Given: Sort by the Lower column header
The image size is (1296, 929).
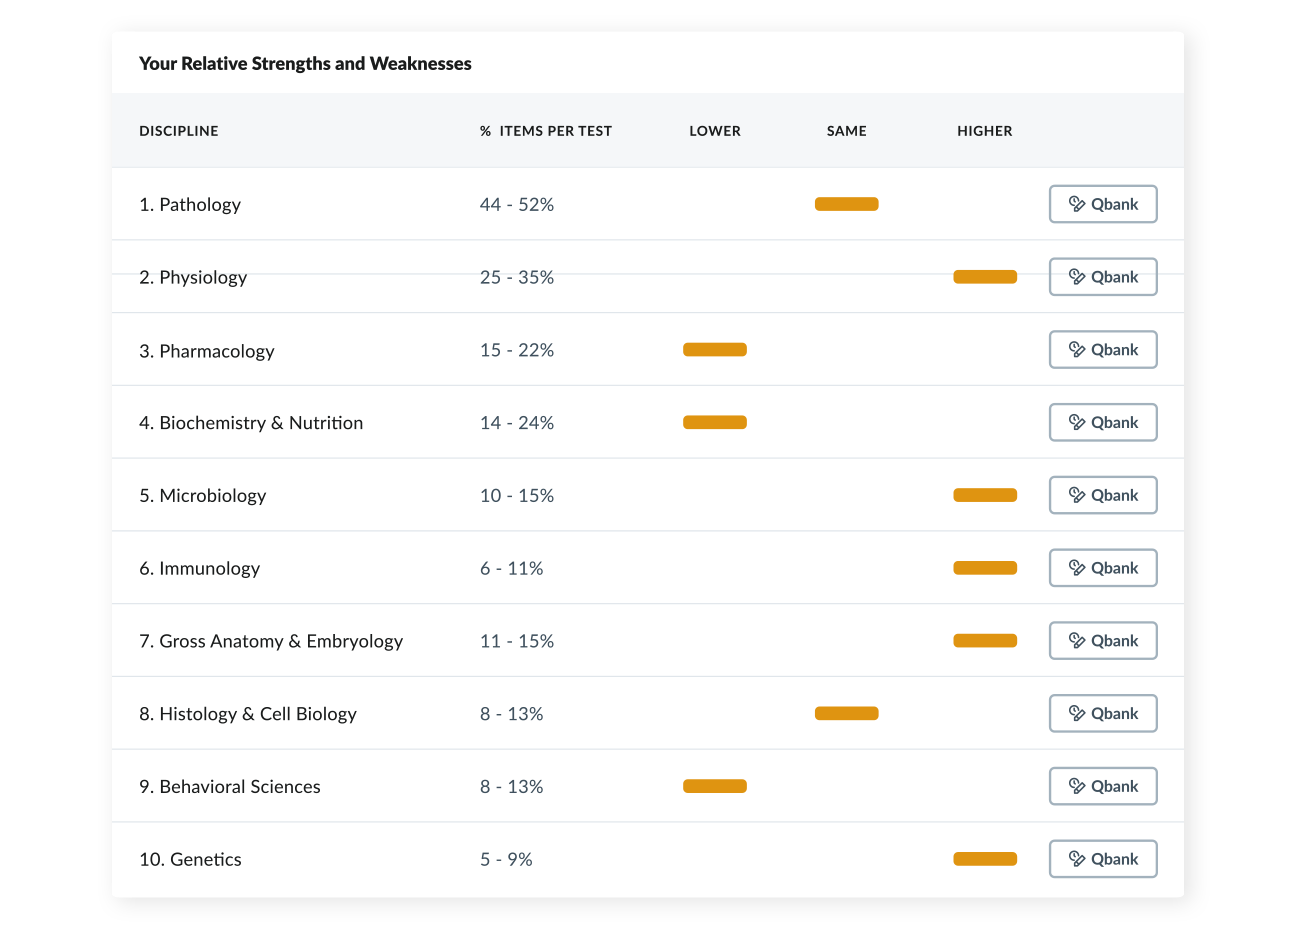Looking at the screenshot, I should click(x=714, y=130).
